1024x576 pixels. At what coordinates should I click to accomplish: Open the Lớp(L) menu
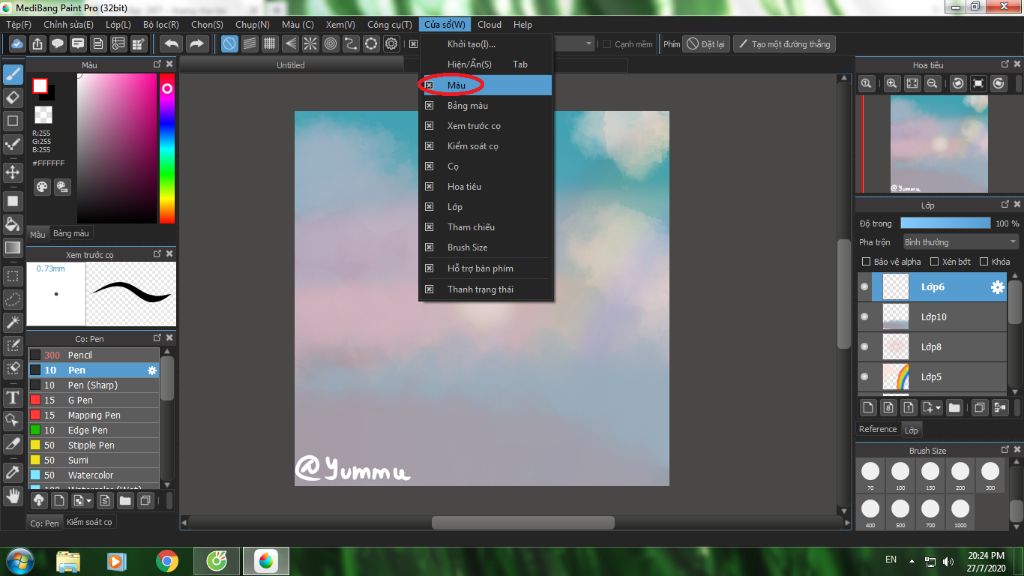pyautogui.click(x=118, y=24)
